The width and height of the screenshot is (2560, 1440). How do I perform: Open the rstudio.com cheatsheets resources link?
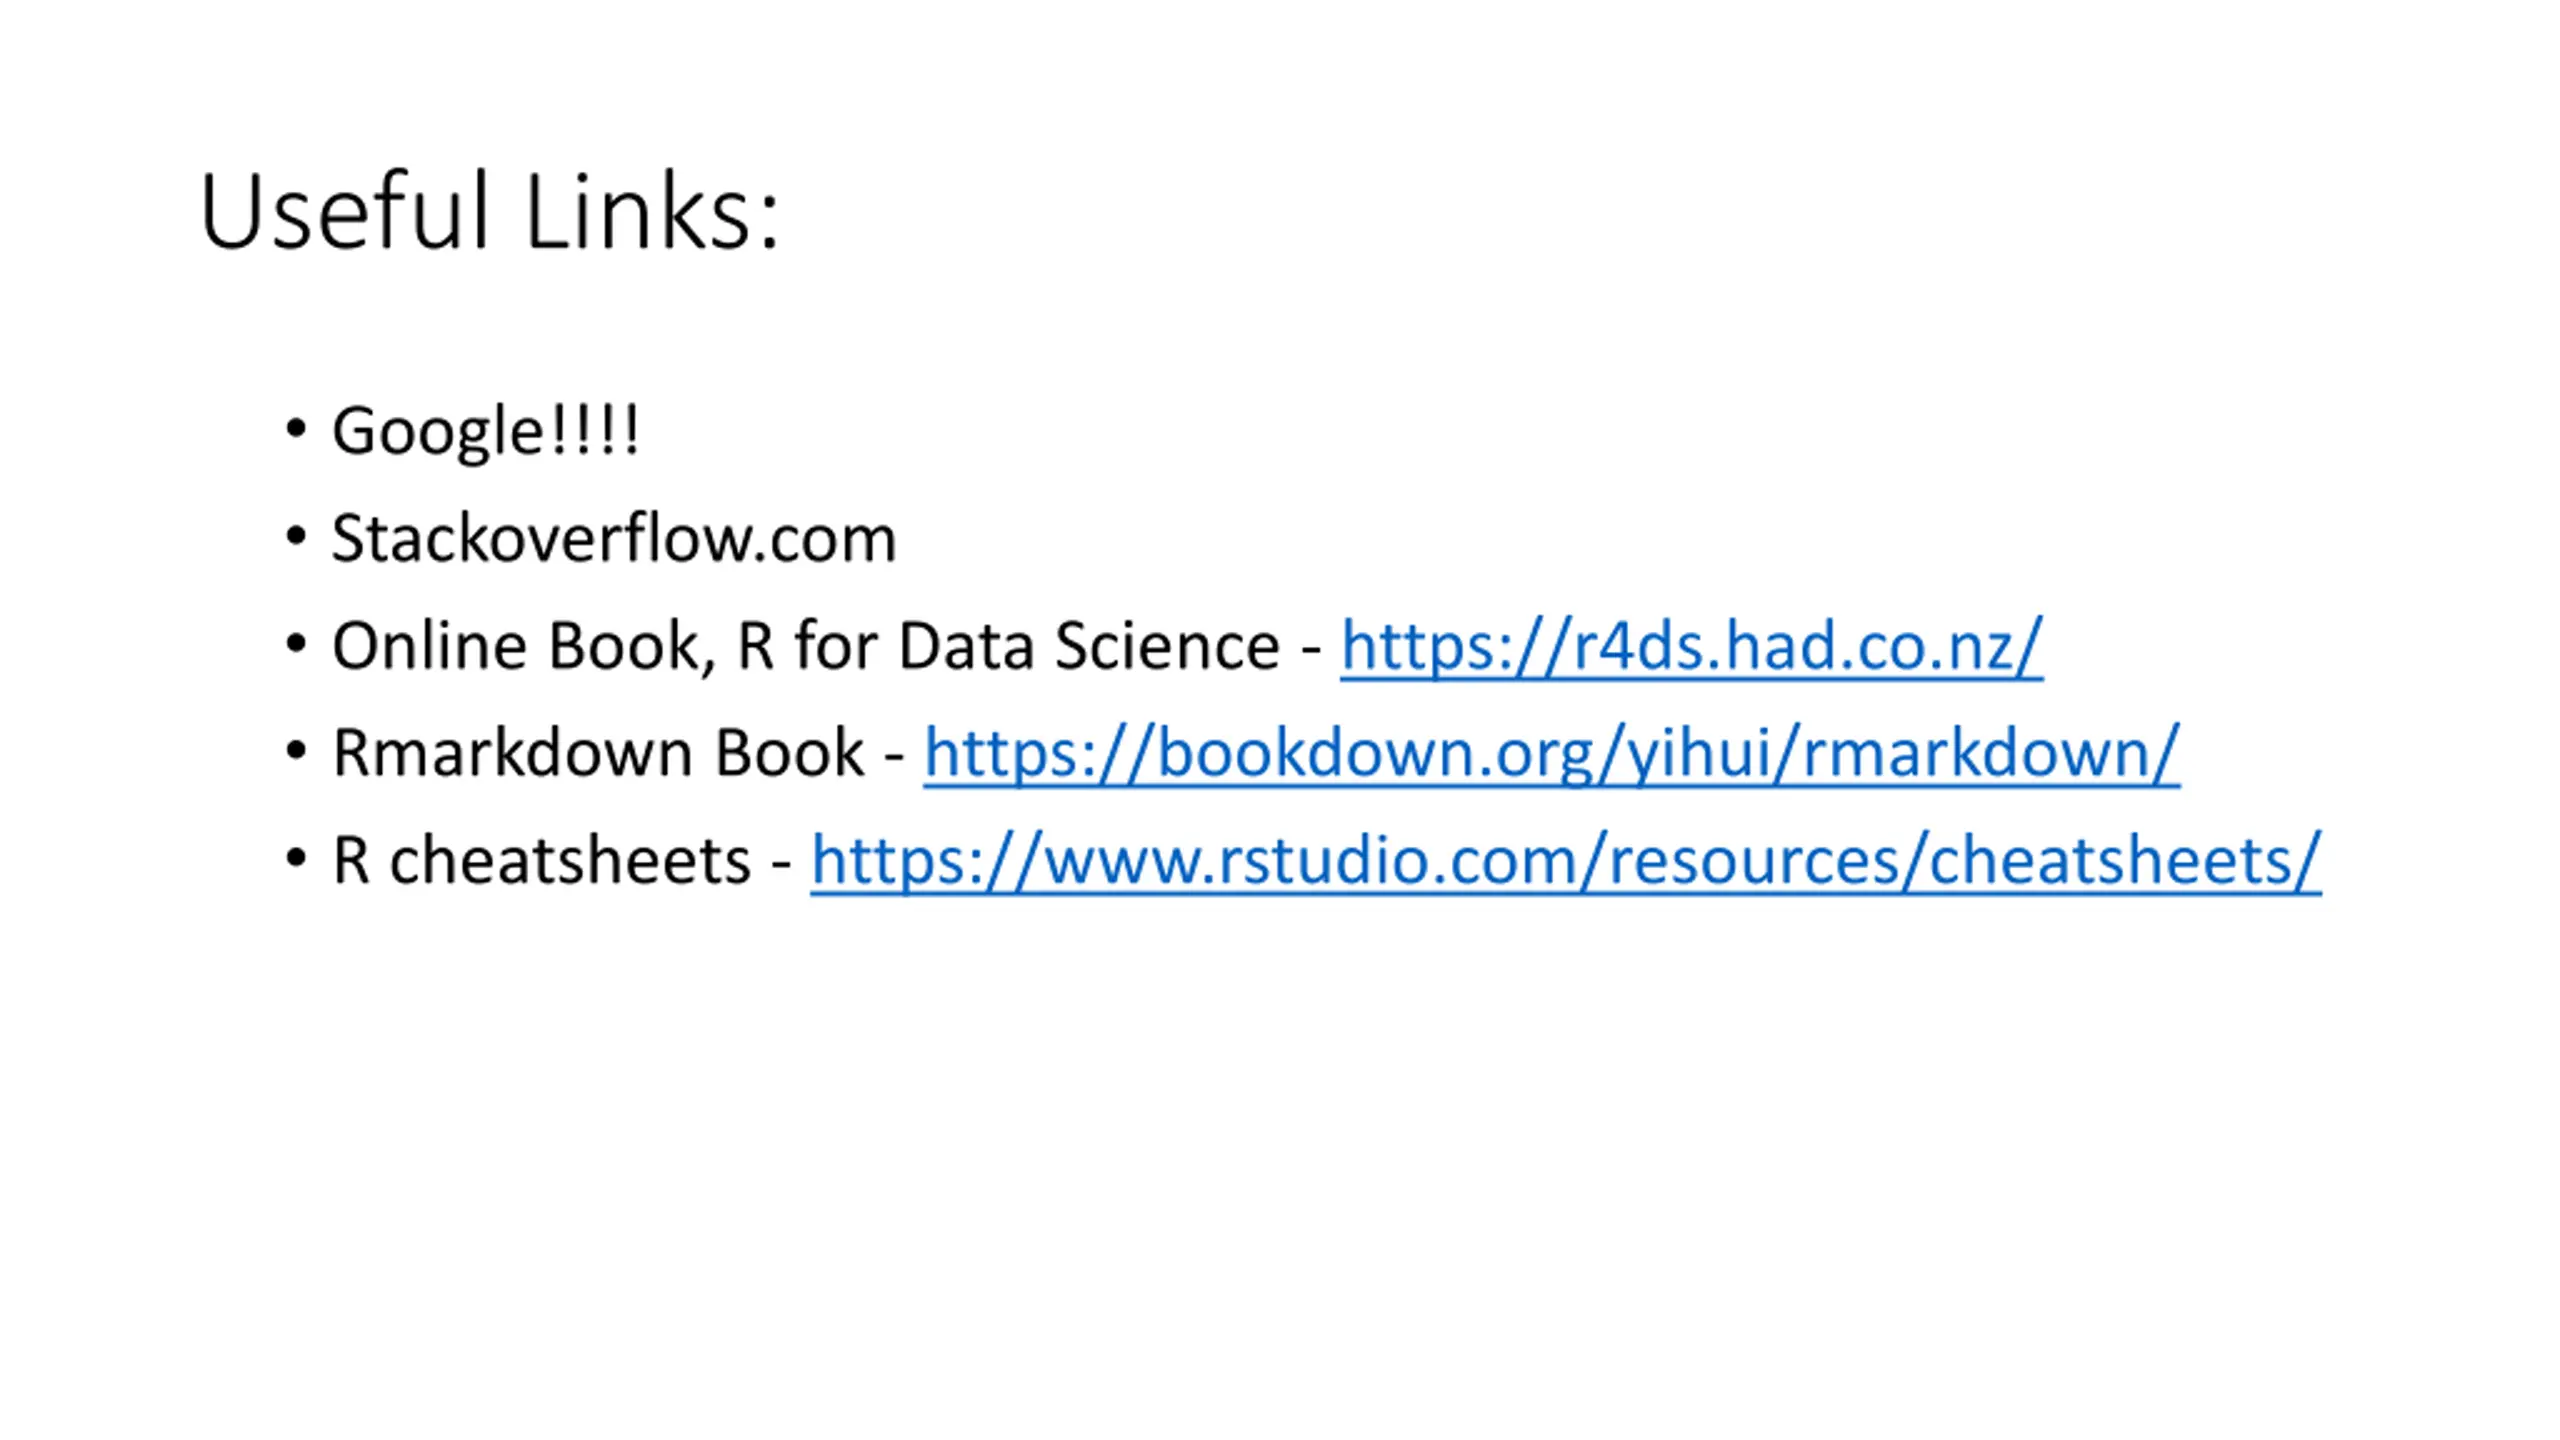pyautogui.click(x=1565, y=861)
